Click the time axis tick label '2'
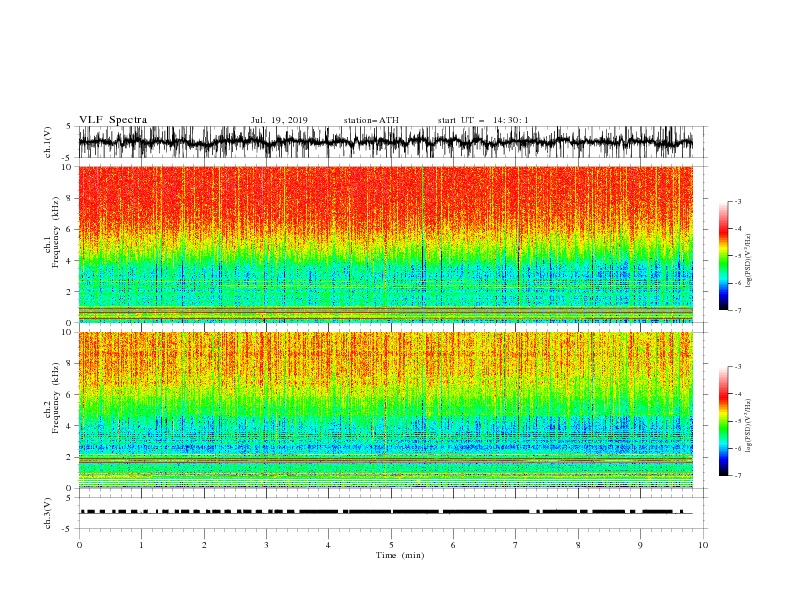Image resolution: width=792 pixels, height=612 pixels. 204,545
